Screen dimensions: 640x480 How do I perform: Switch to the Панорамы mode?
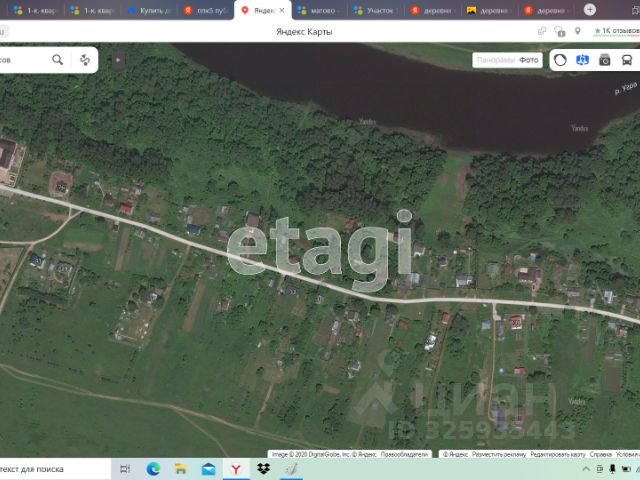(x=496, y=60)
